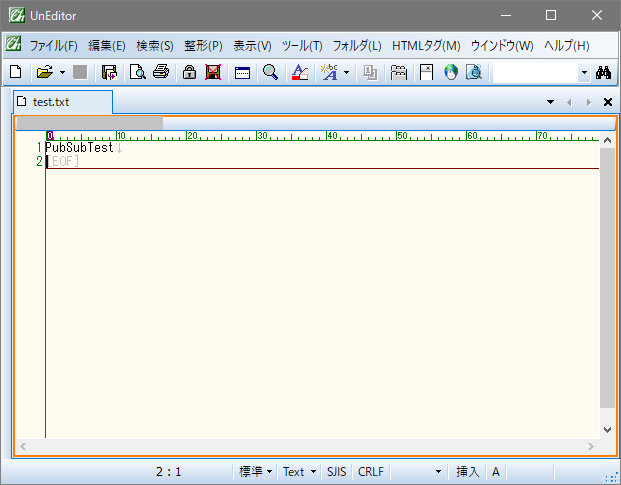
Task: Open the 整形(P) menu
Action: pyautogui.click(x=203, y=46)
